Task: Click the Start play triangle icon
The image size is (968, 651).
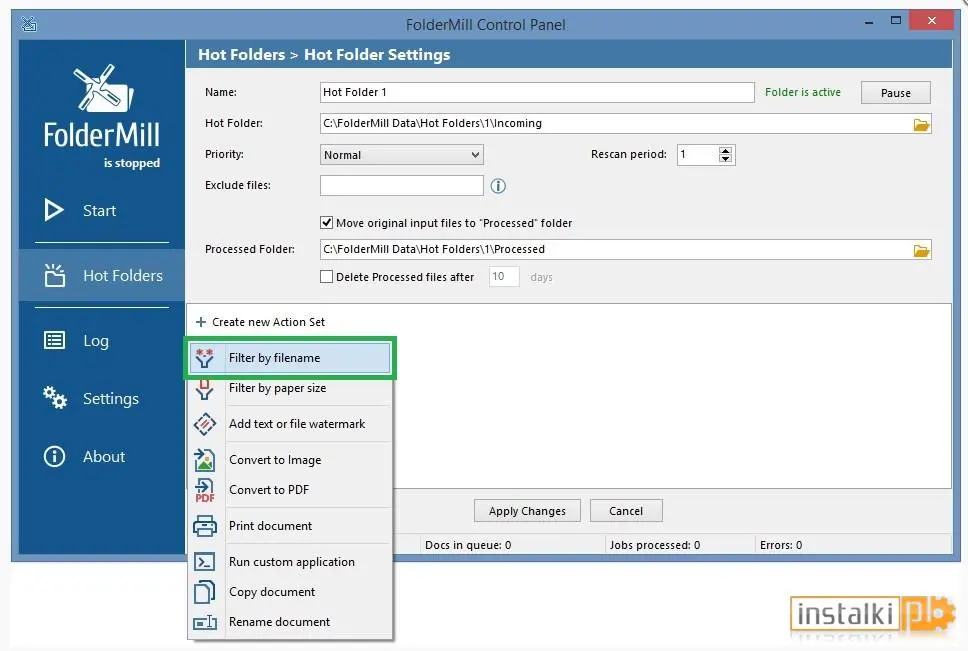Action: click(x=54, y=210)
